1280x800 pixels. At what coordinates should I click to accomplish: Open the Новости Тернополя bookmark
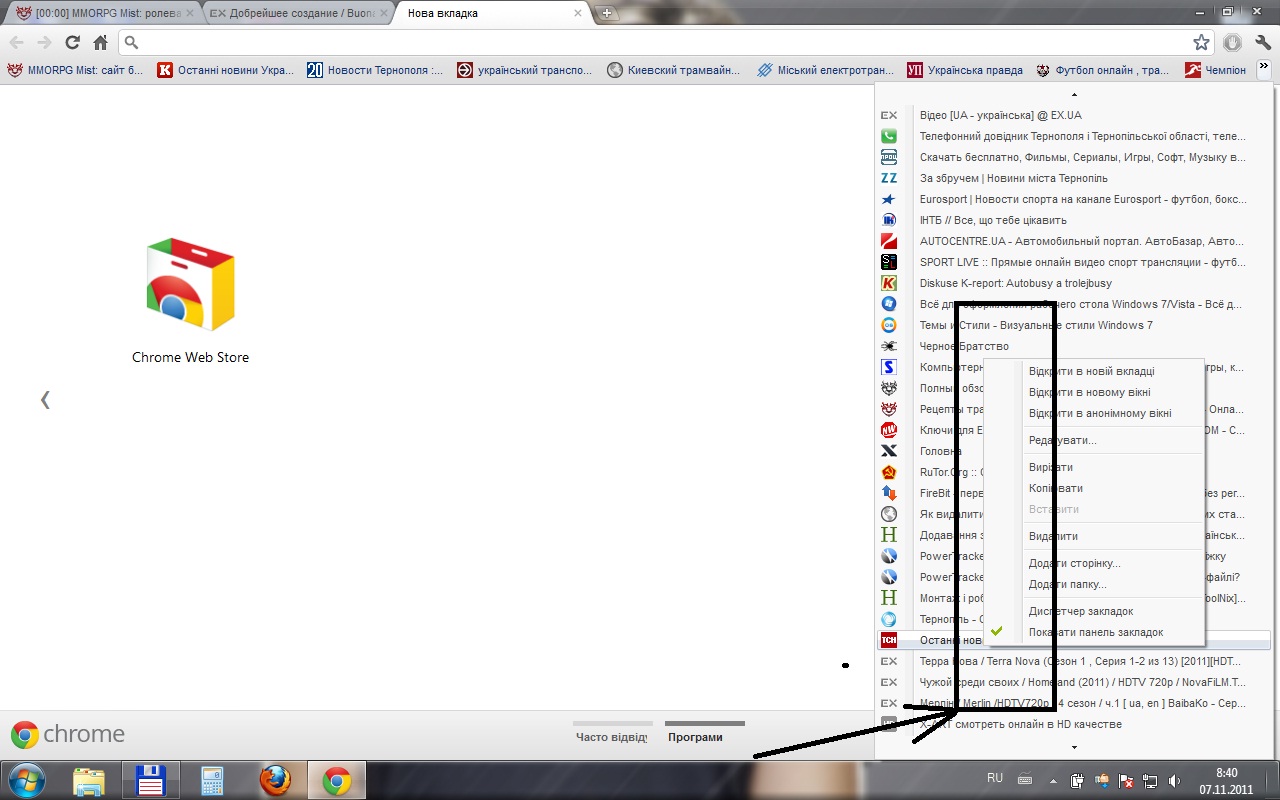[375, 70]
